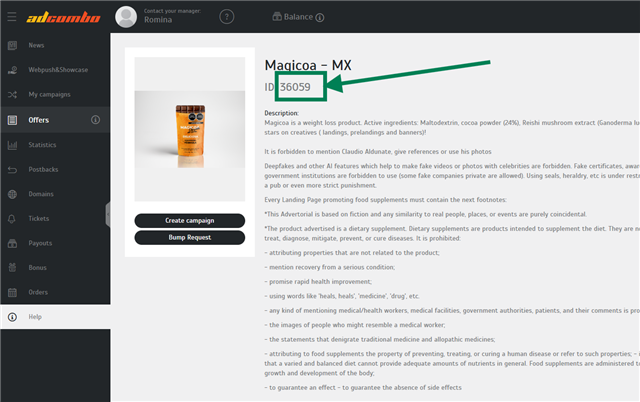This screenshot has width=640, height=402.
Task: Click the Balance wallet icon
Action: coord(277,17)
